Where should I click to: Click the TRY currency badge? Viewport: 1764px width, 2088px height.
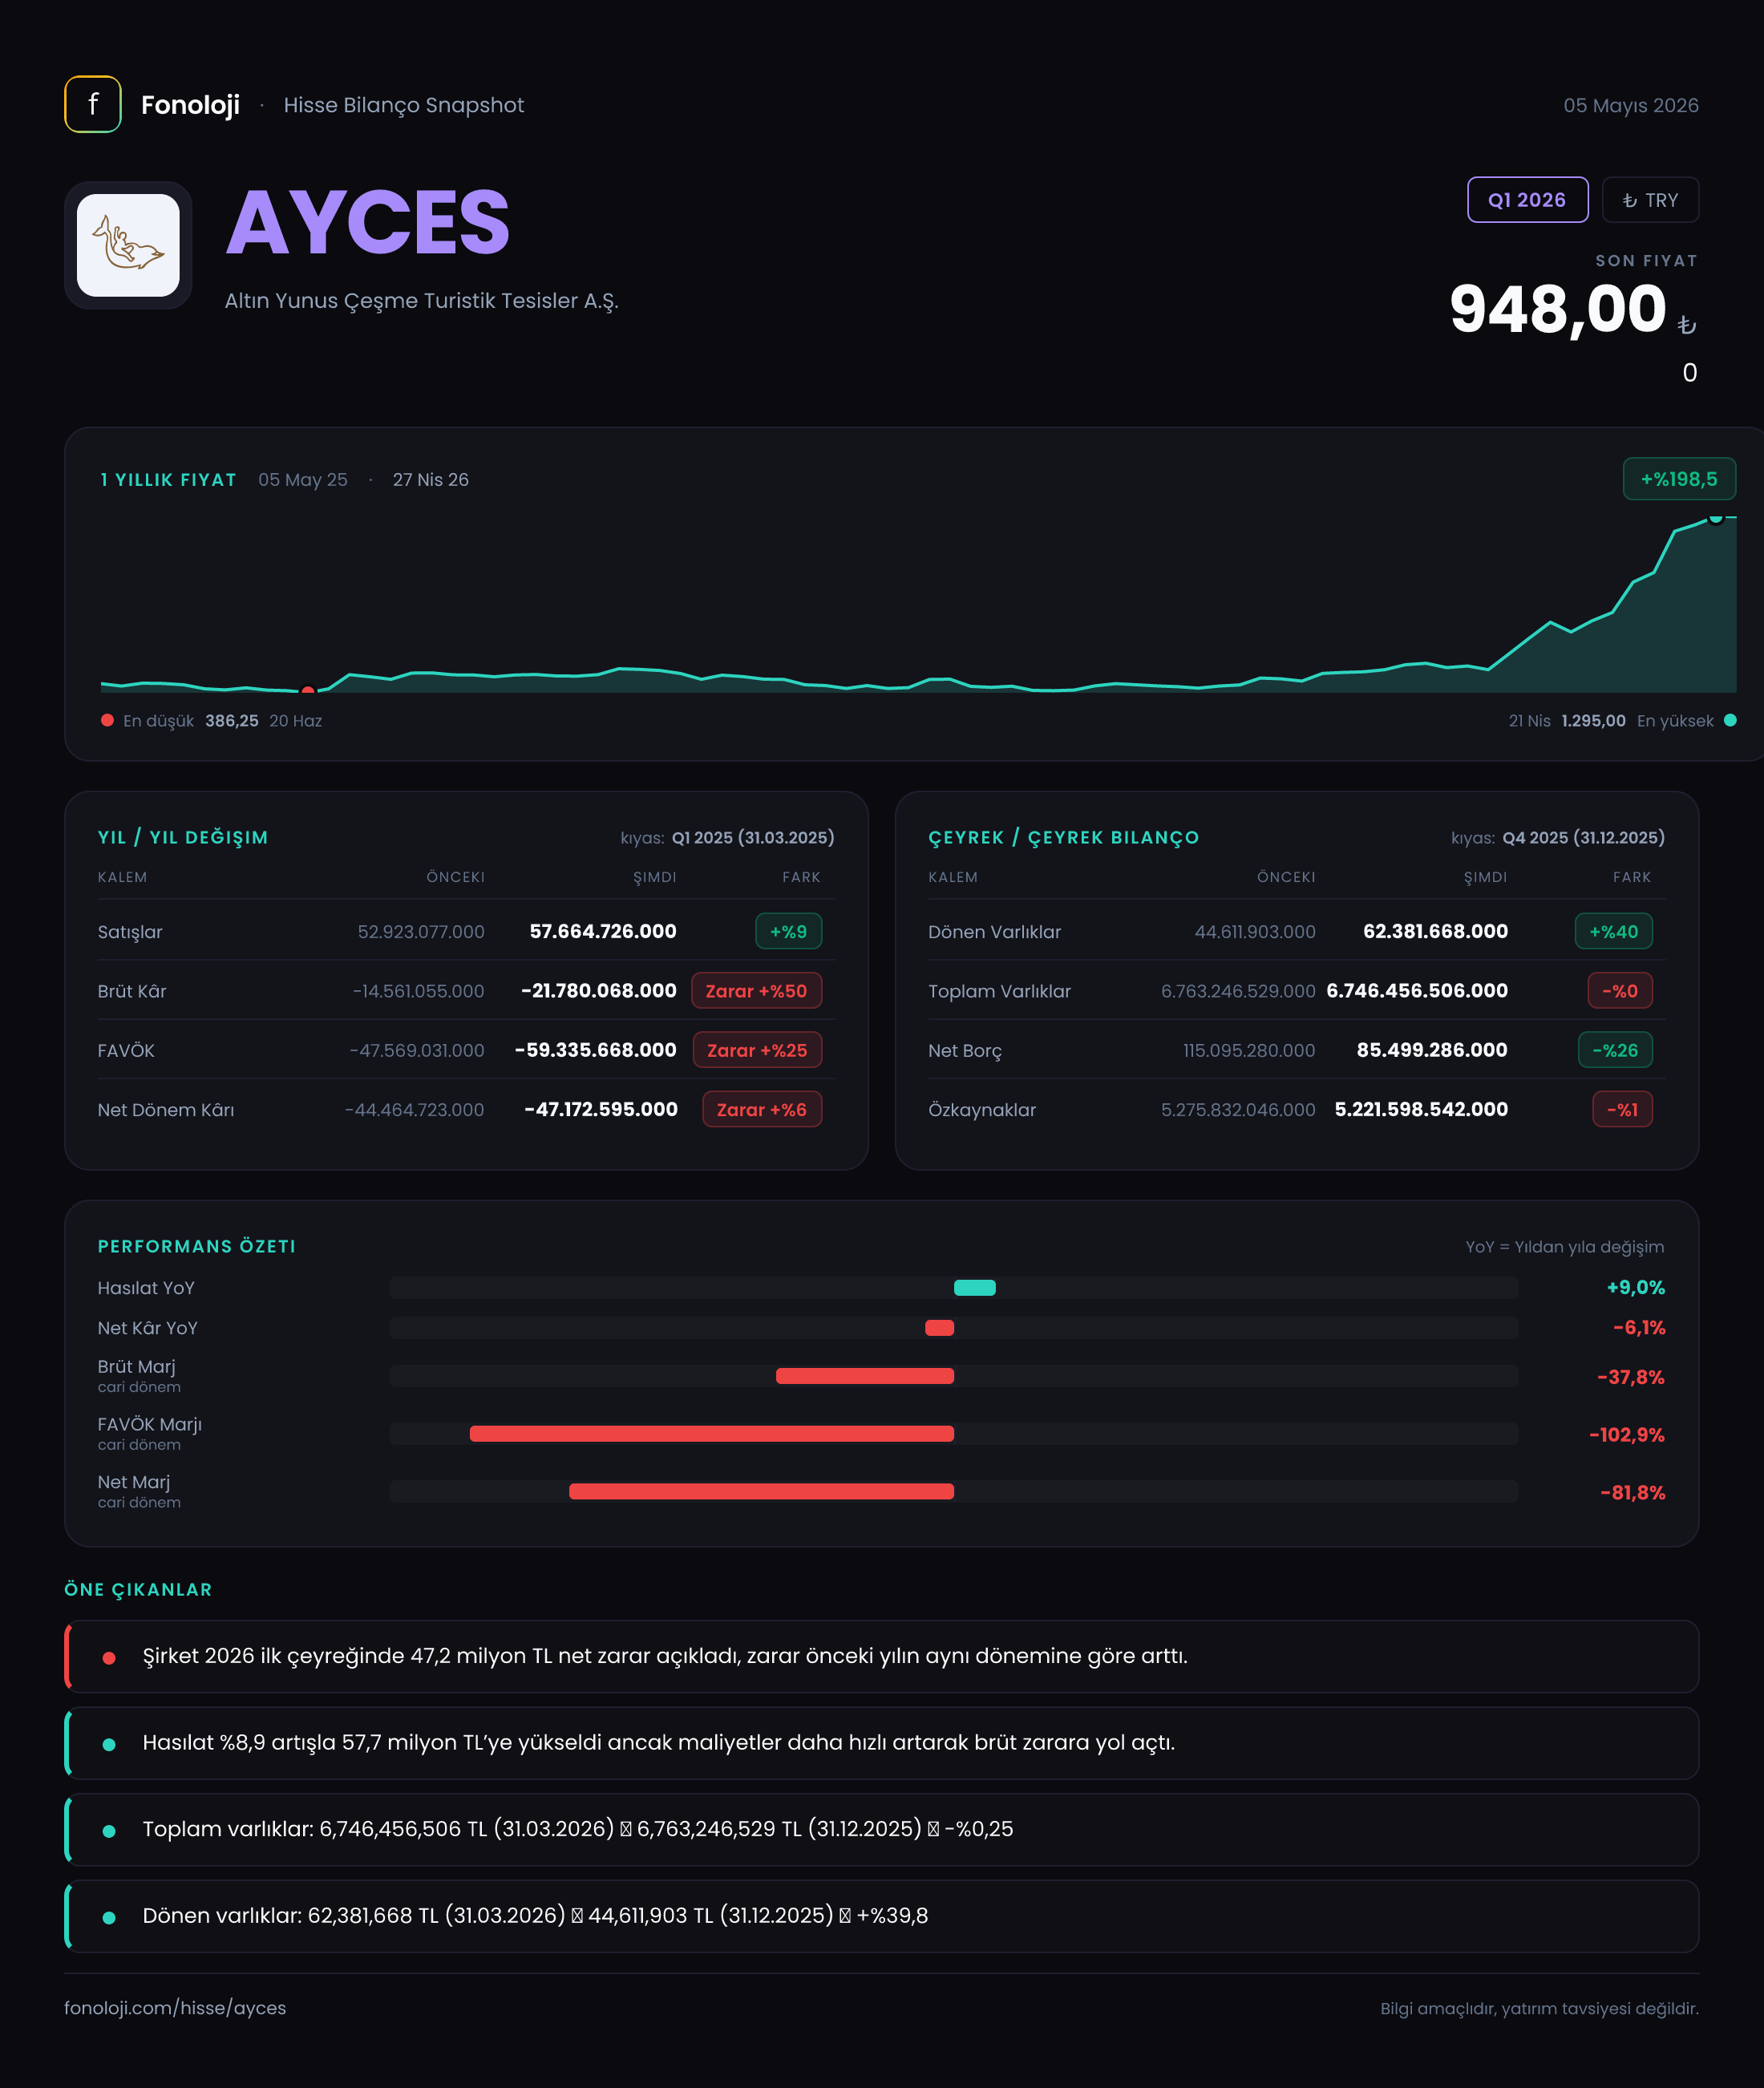1650,200
